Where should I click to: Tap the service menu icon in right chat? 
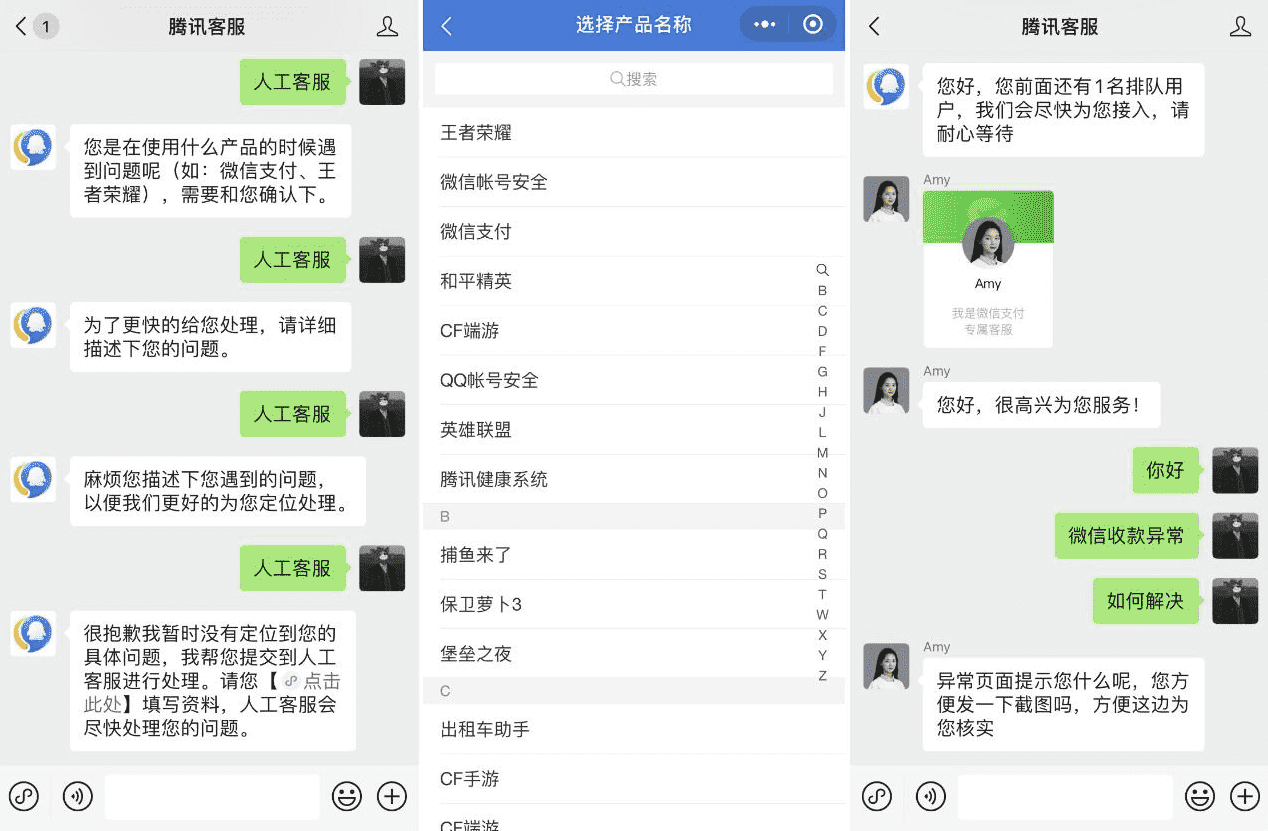877,796
